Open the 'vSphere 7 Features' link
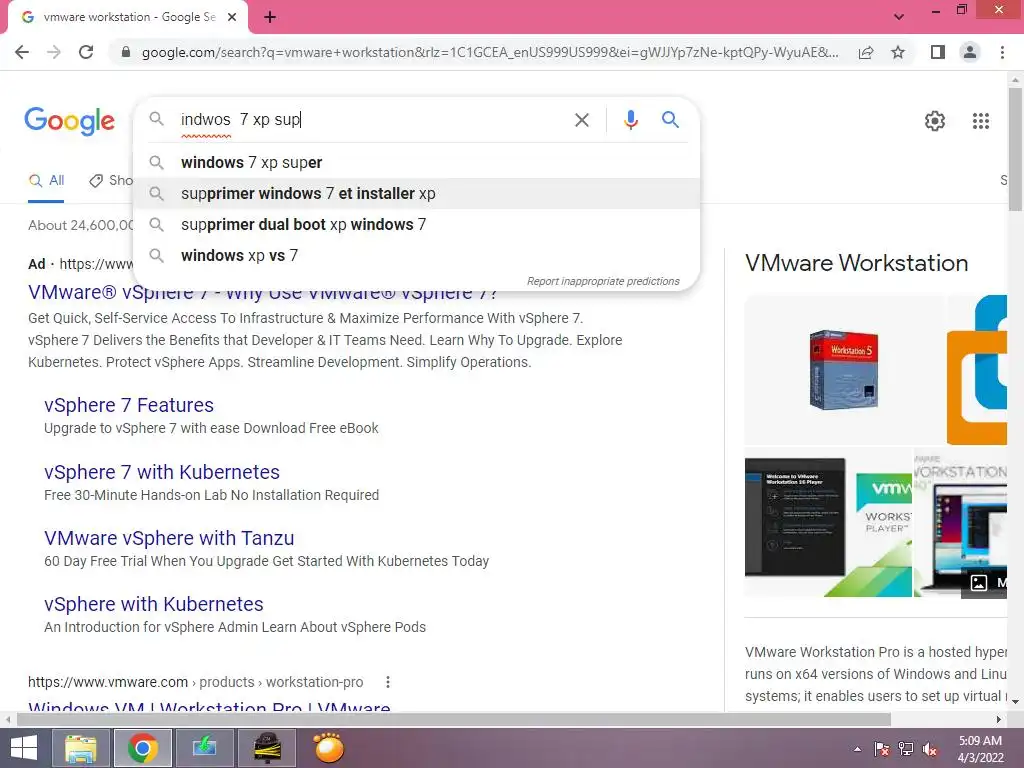 tap(129, 405)
